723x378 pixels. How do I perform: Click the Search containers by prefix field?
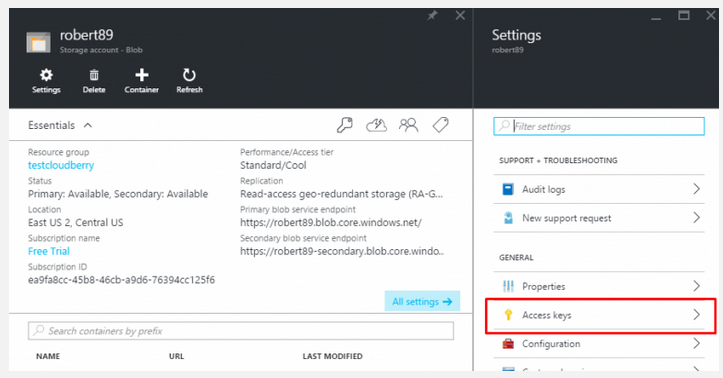point(241,331)
